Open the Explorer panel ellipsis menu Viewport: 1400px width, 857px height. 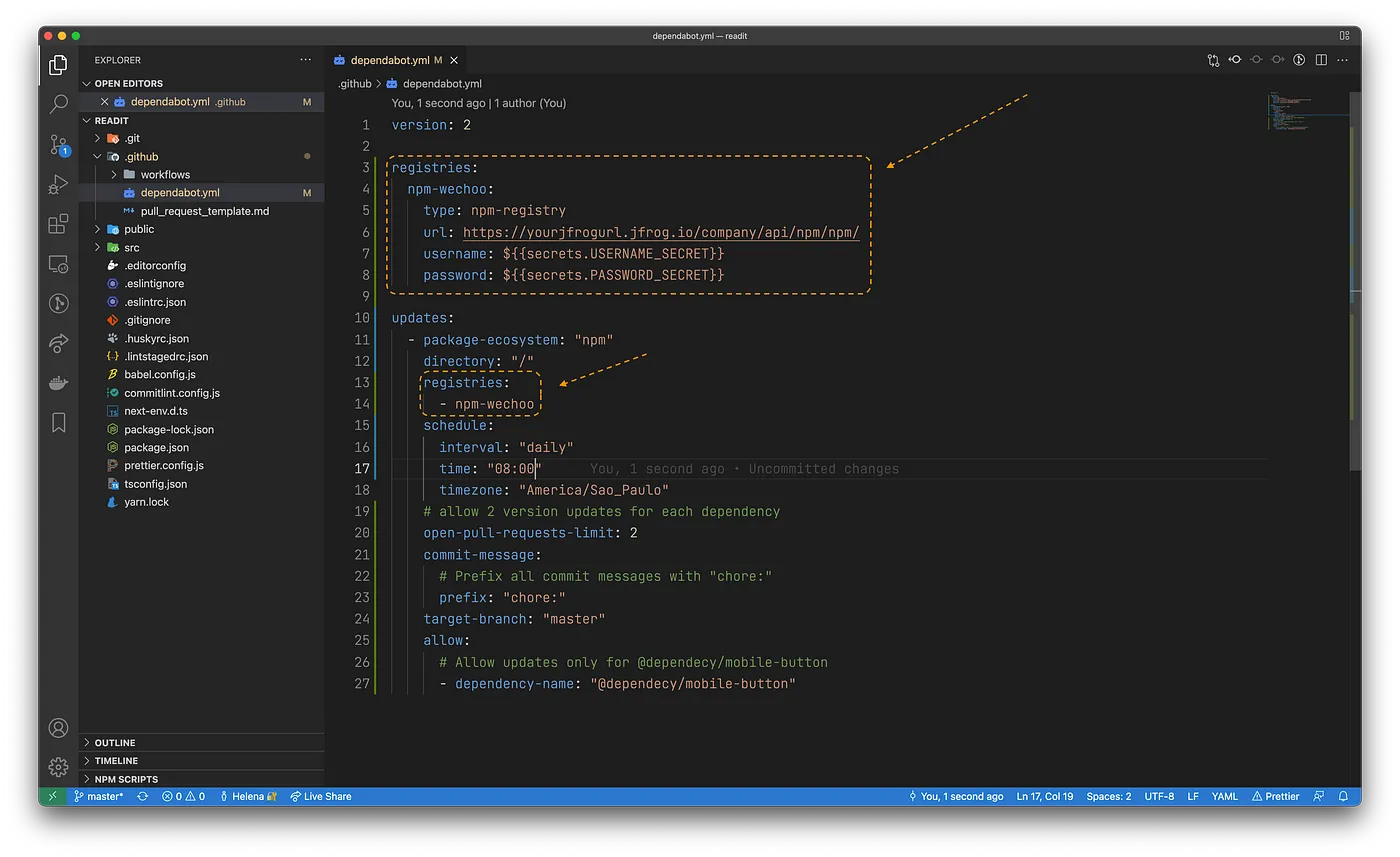tap(306, 60)
